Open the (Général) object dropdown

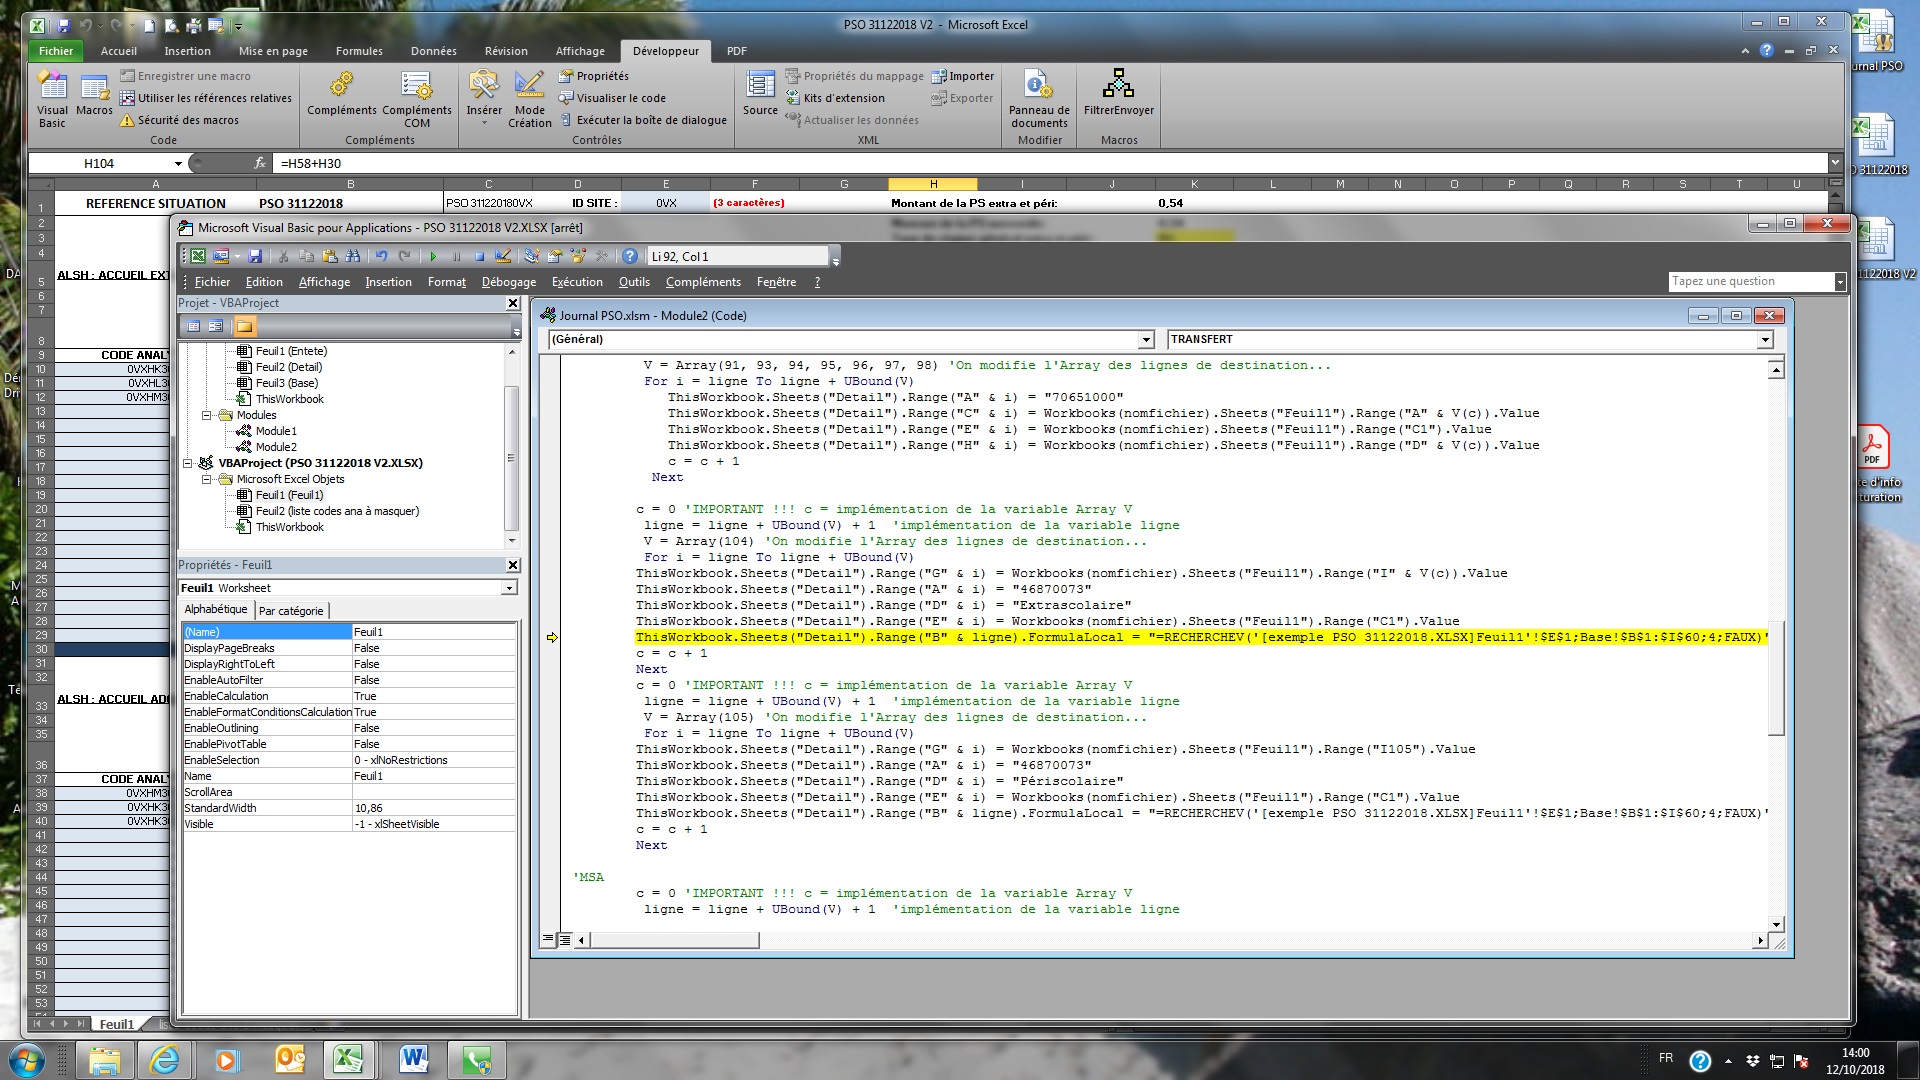[x=1147, y=340]
